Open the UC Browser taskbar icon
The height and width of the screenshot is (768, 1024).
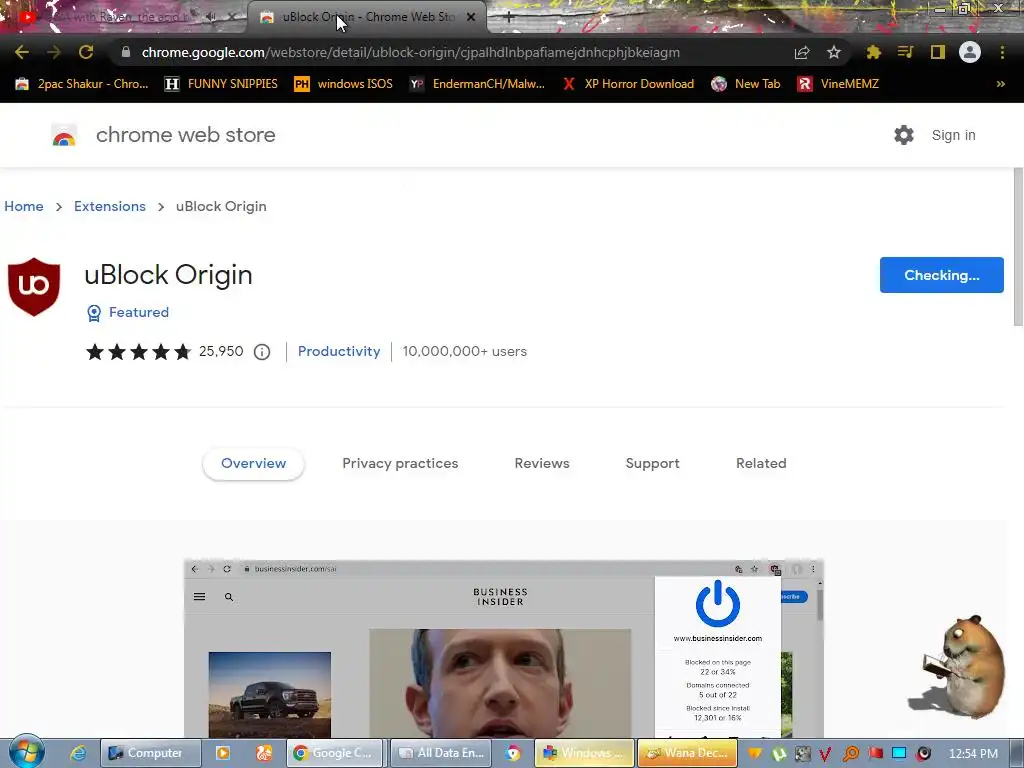[264, 753]
